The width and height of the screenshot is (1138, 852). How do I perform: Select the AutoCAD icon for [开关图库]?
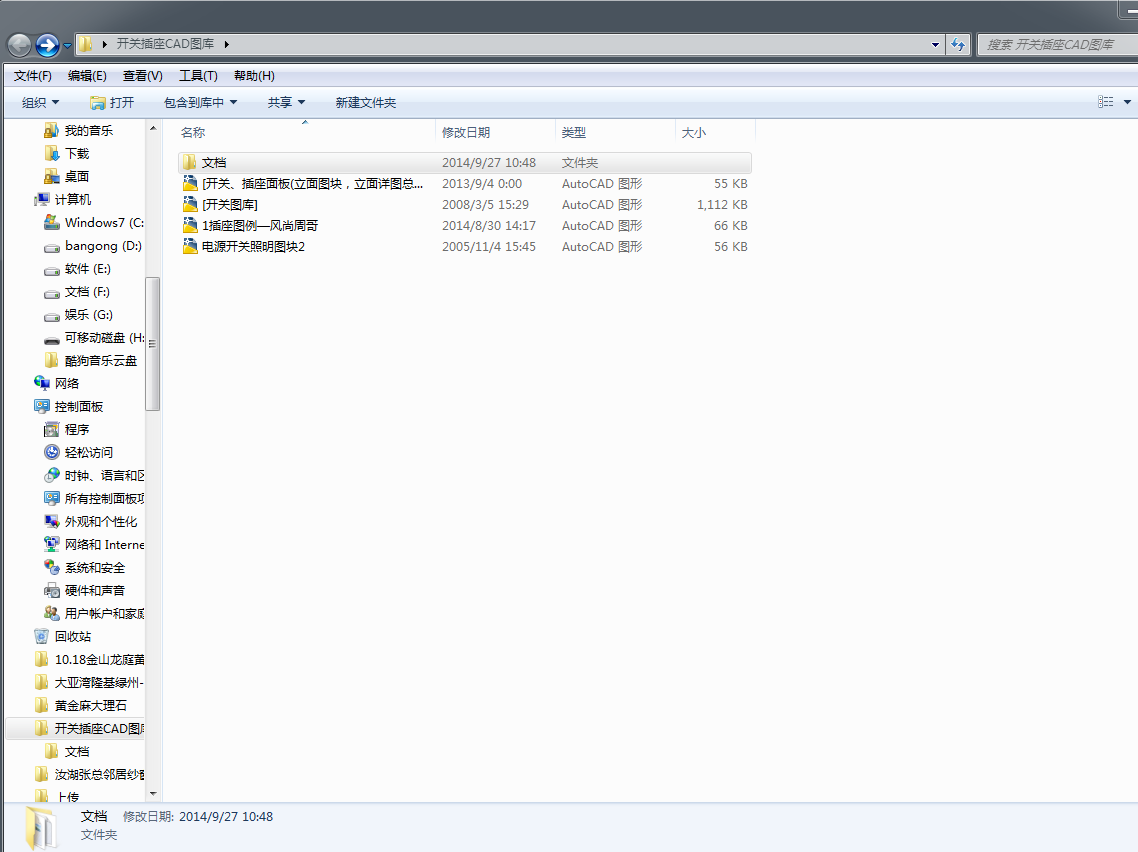click(189, 205)
